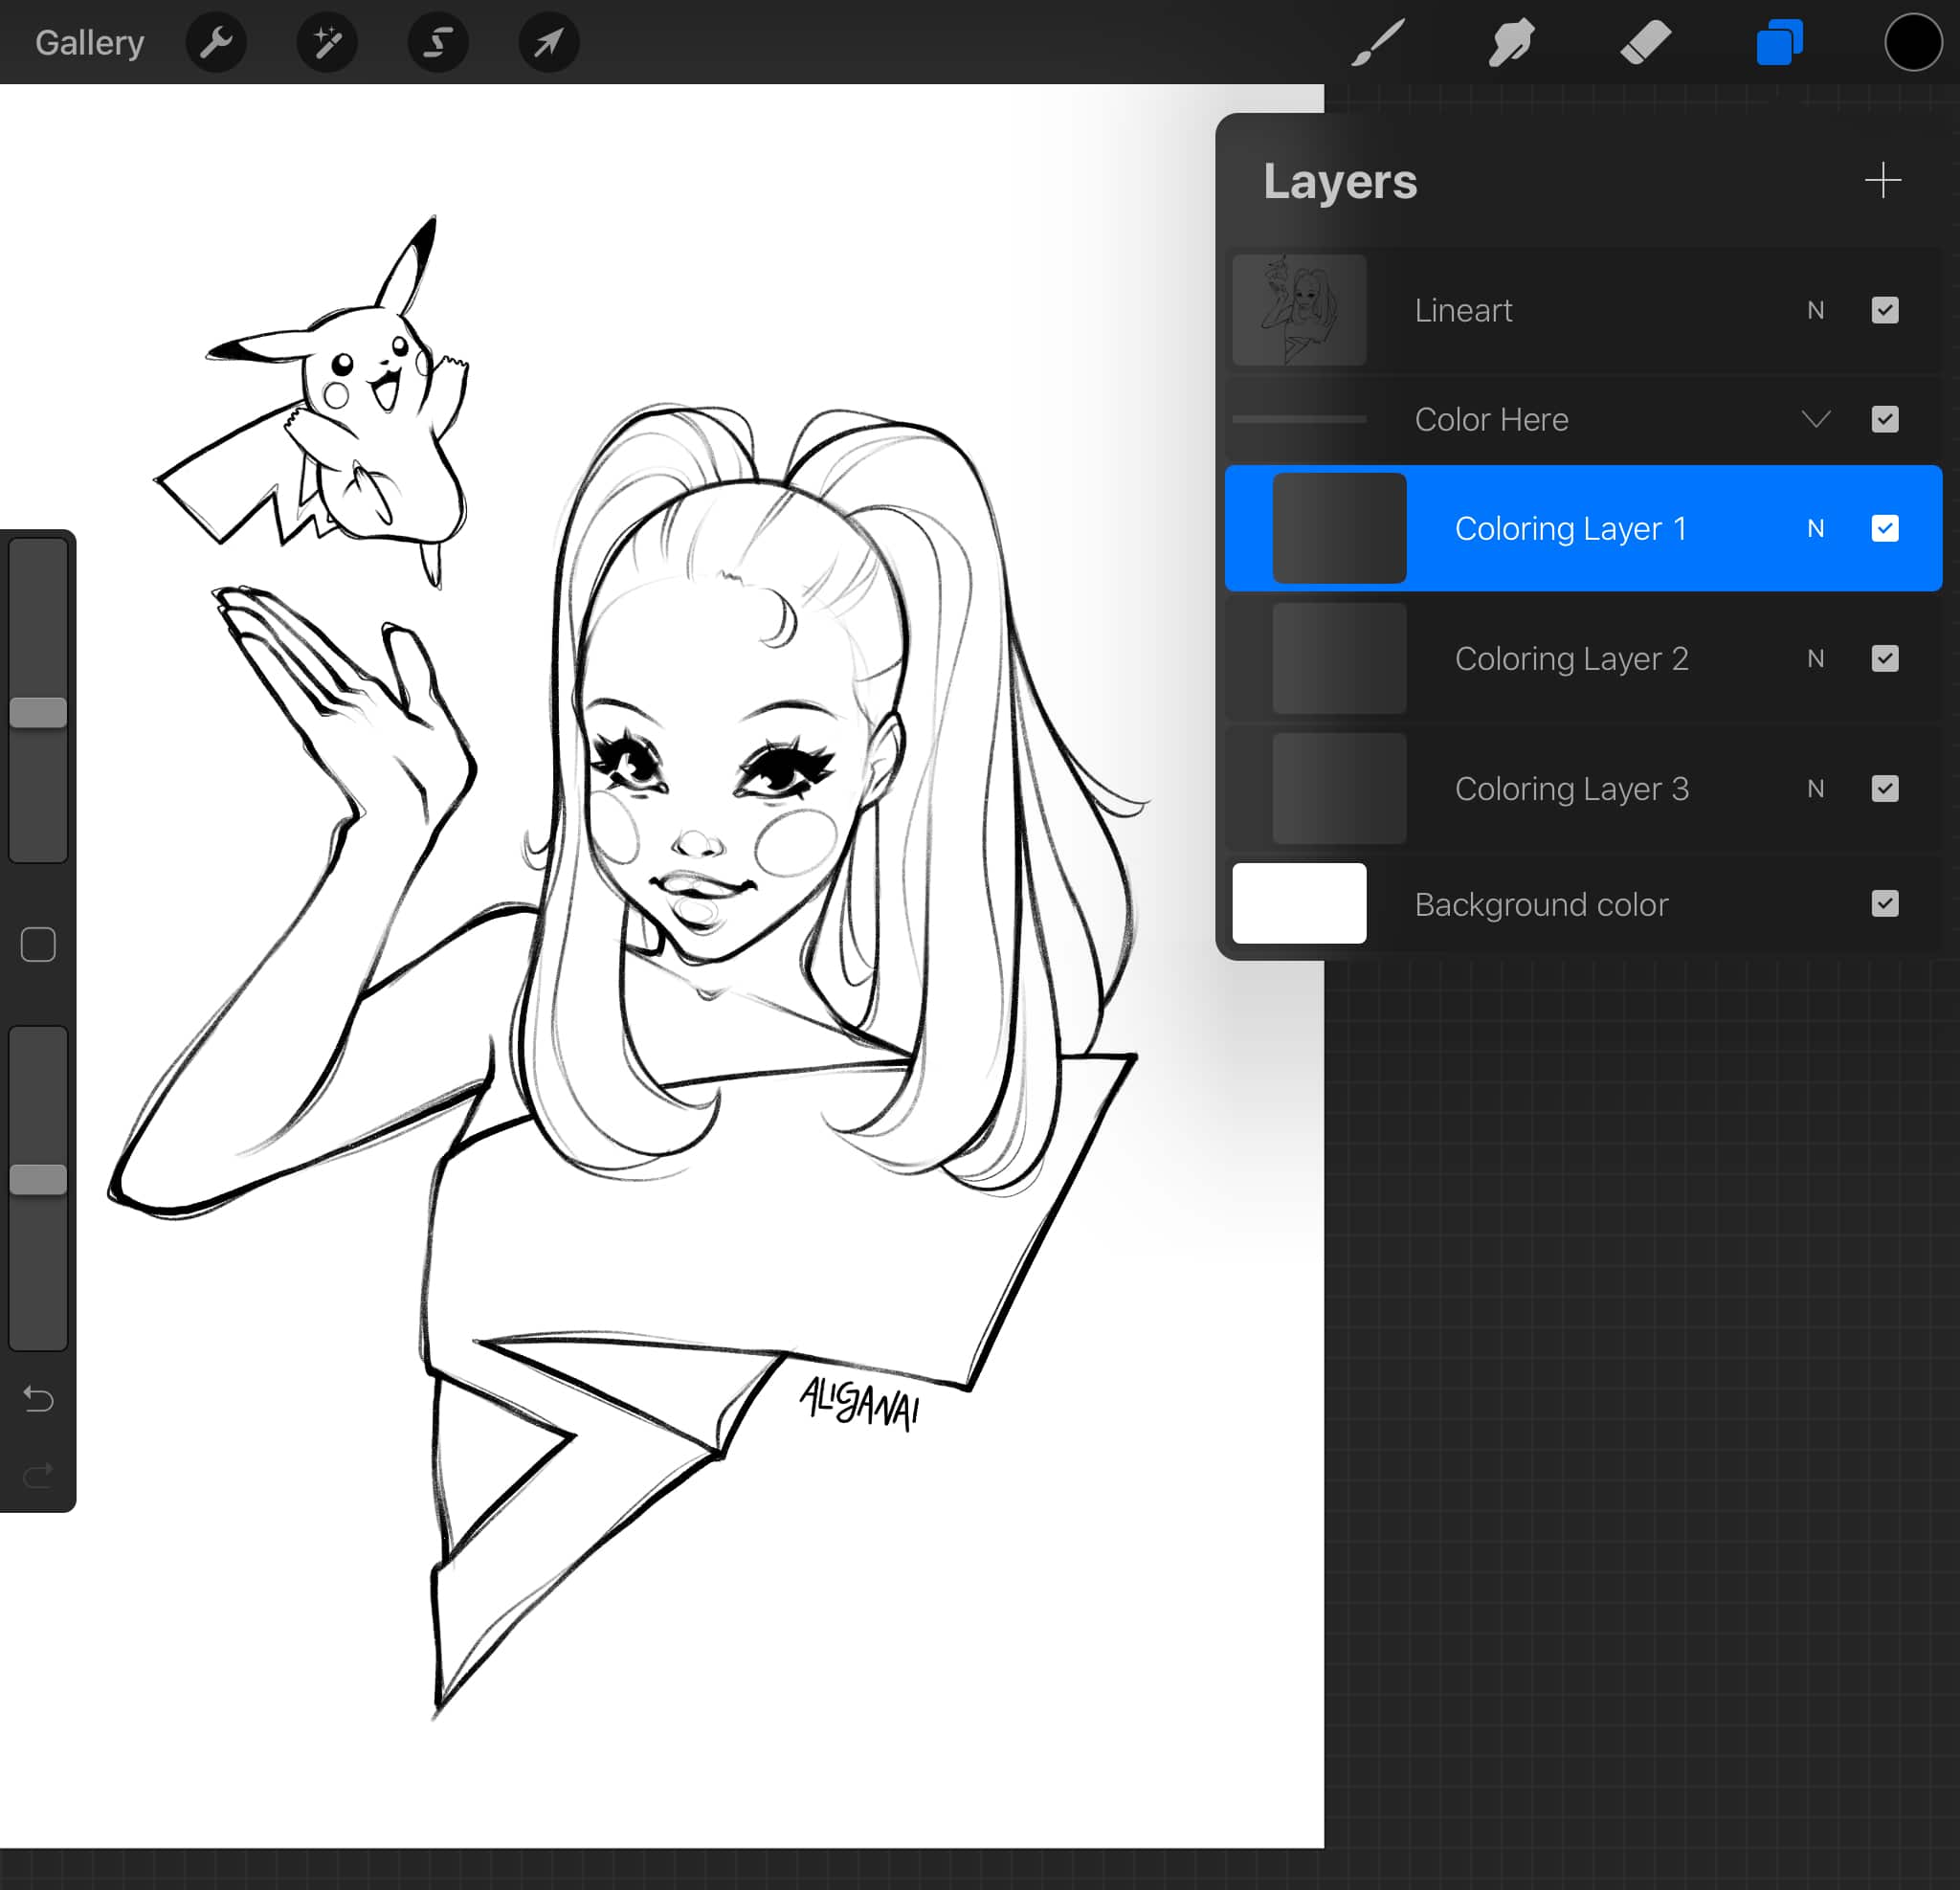Return to Gallery
1960x1890 pixels.
click(89, 42)
